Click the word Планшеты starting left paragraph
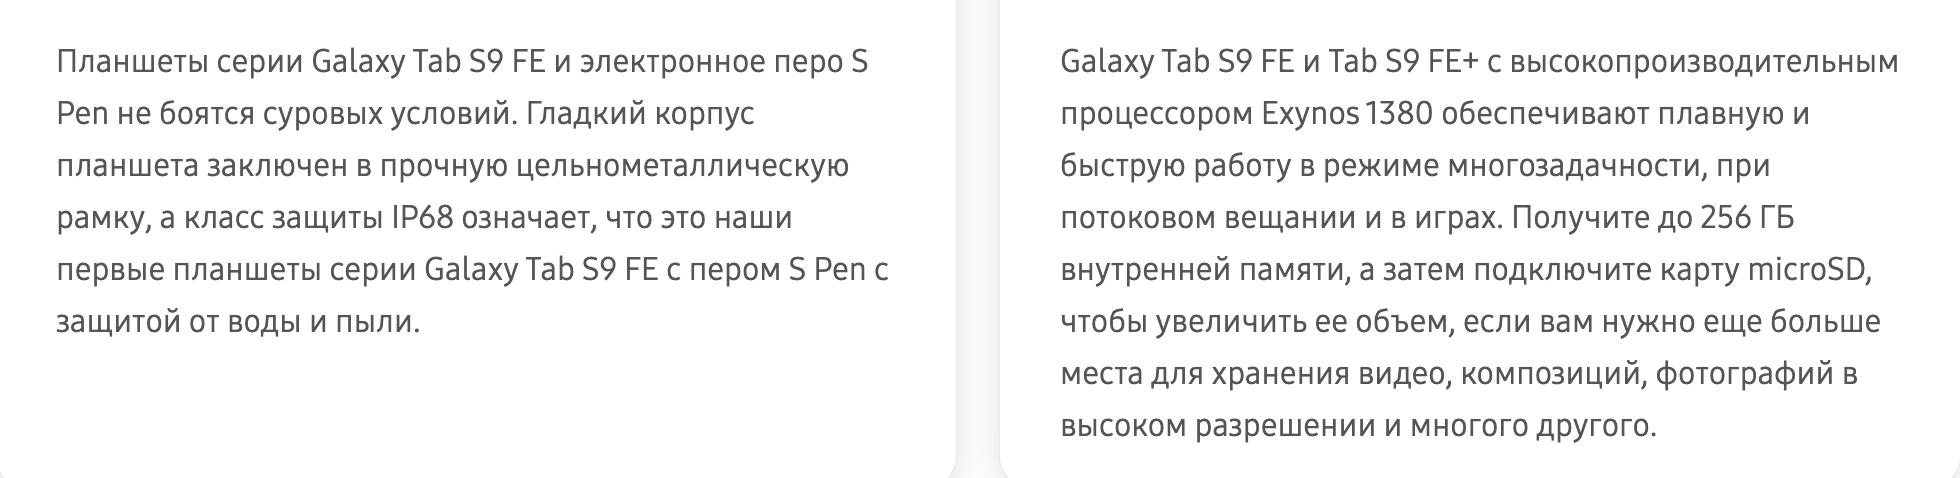The height and width of the screenshot is (478, 1960). tap(132, 62)
